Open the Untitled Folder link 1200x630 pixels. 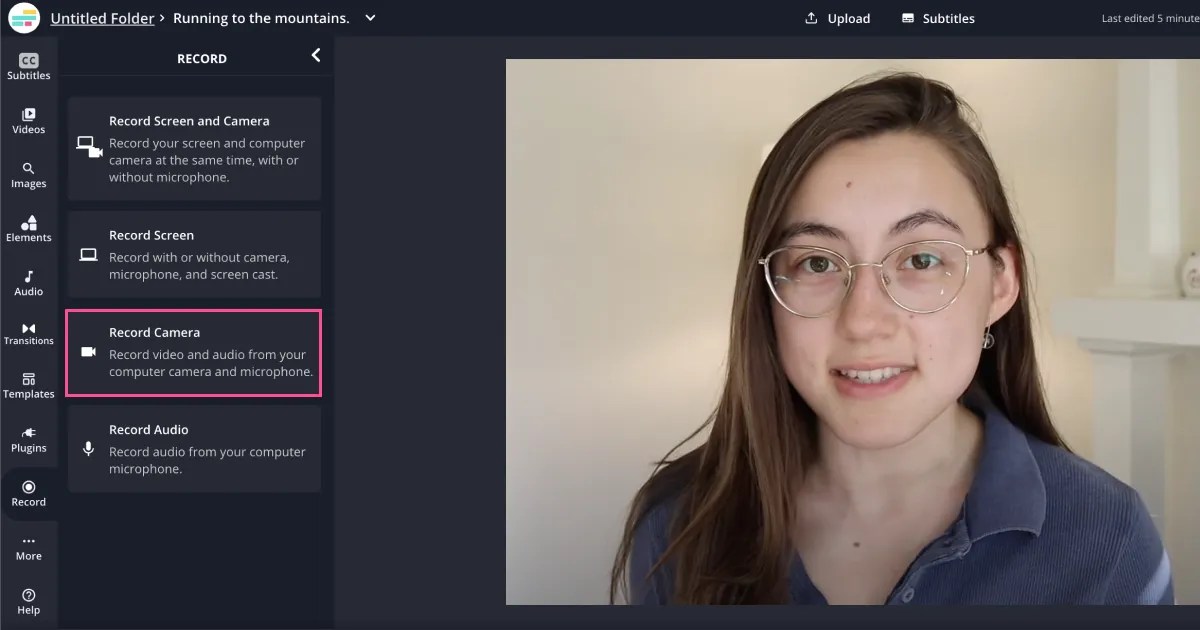click(103, 18)
